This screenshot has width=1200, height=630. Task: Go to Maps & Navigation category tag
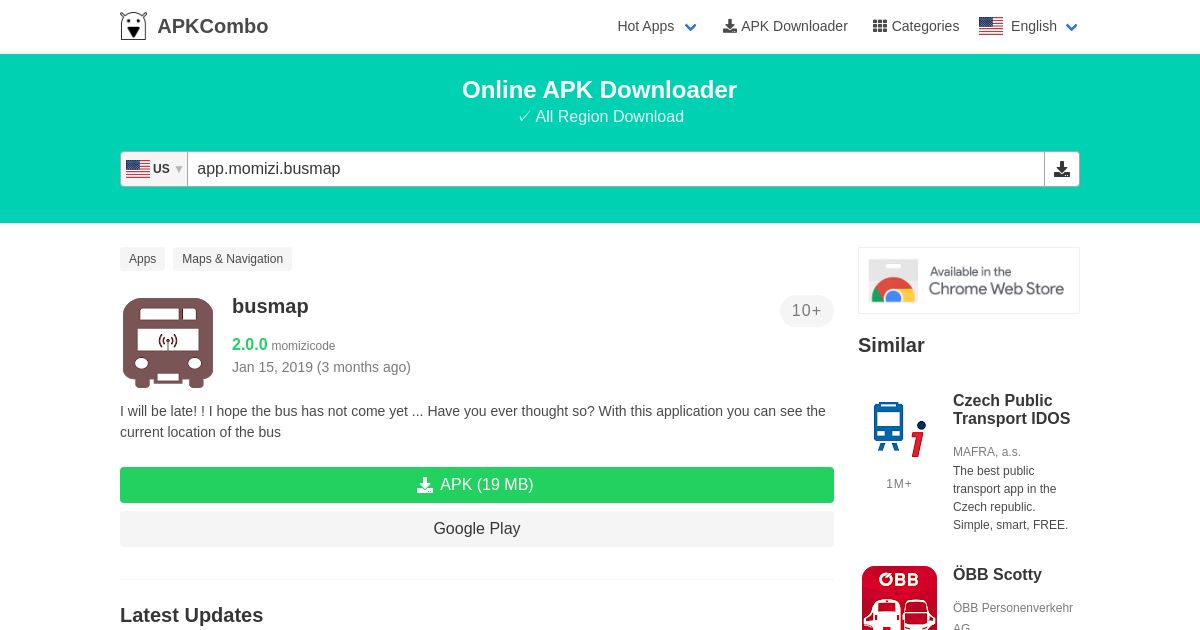tap(232, 259)
